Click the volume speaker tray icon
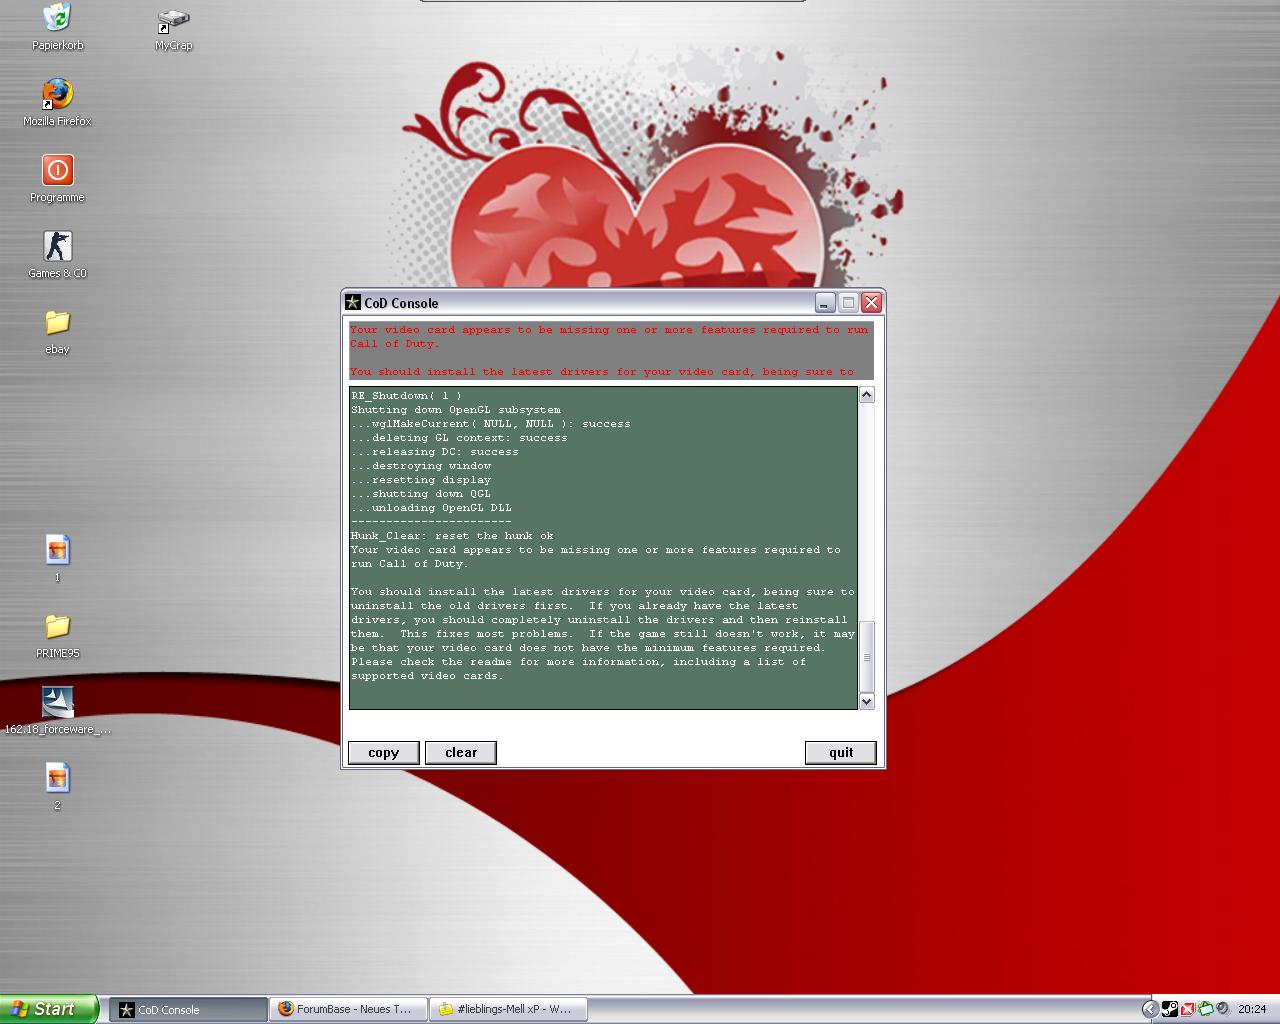The height and width of the screenshot is (1024, 1280). (x=1221, y=1009)
